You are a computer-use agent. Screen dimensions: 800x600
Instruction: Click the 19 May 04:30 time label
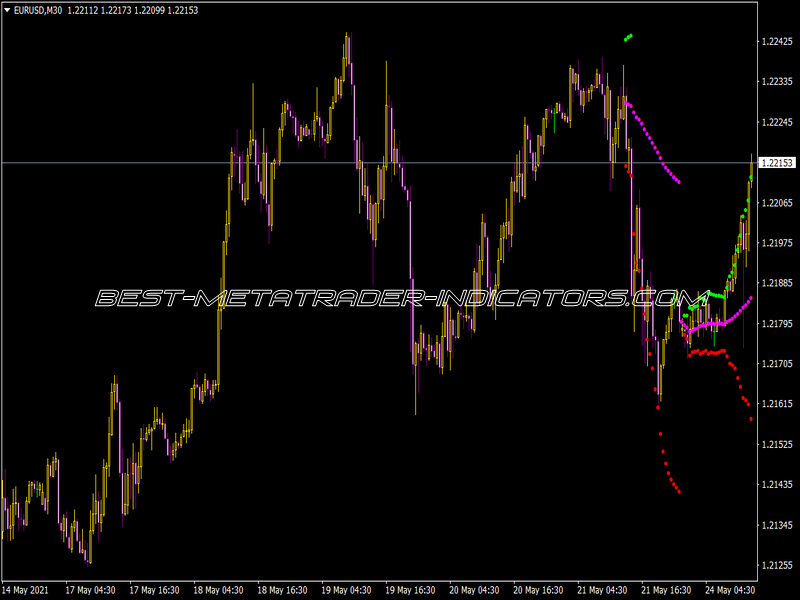coord(346,590)
